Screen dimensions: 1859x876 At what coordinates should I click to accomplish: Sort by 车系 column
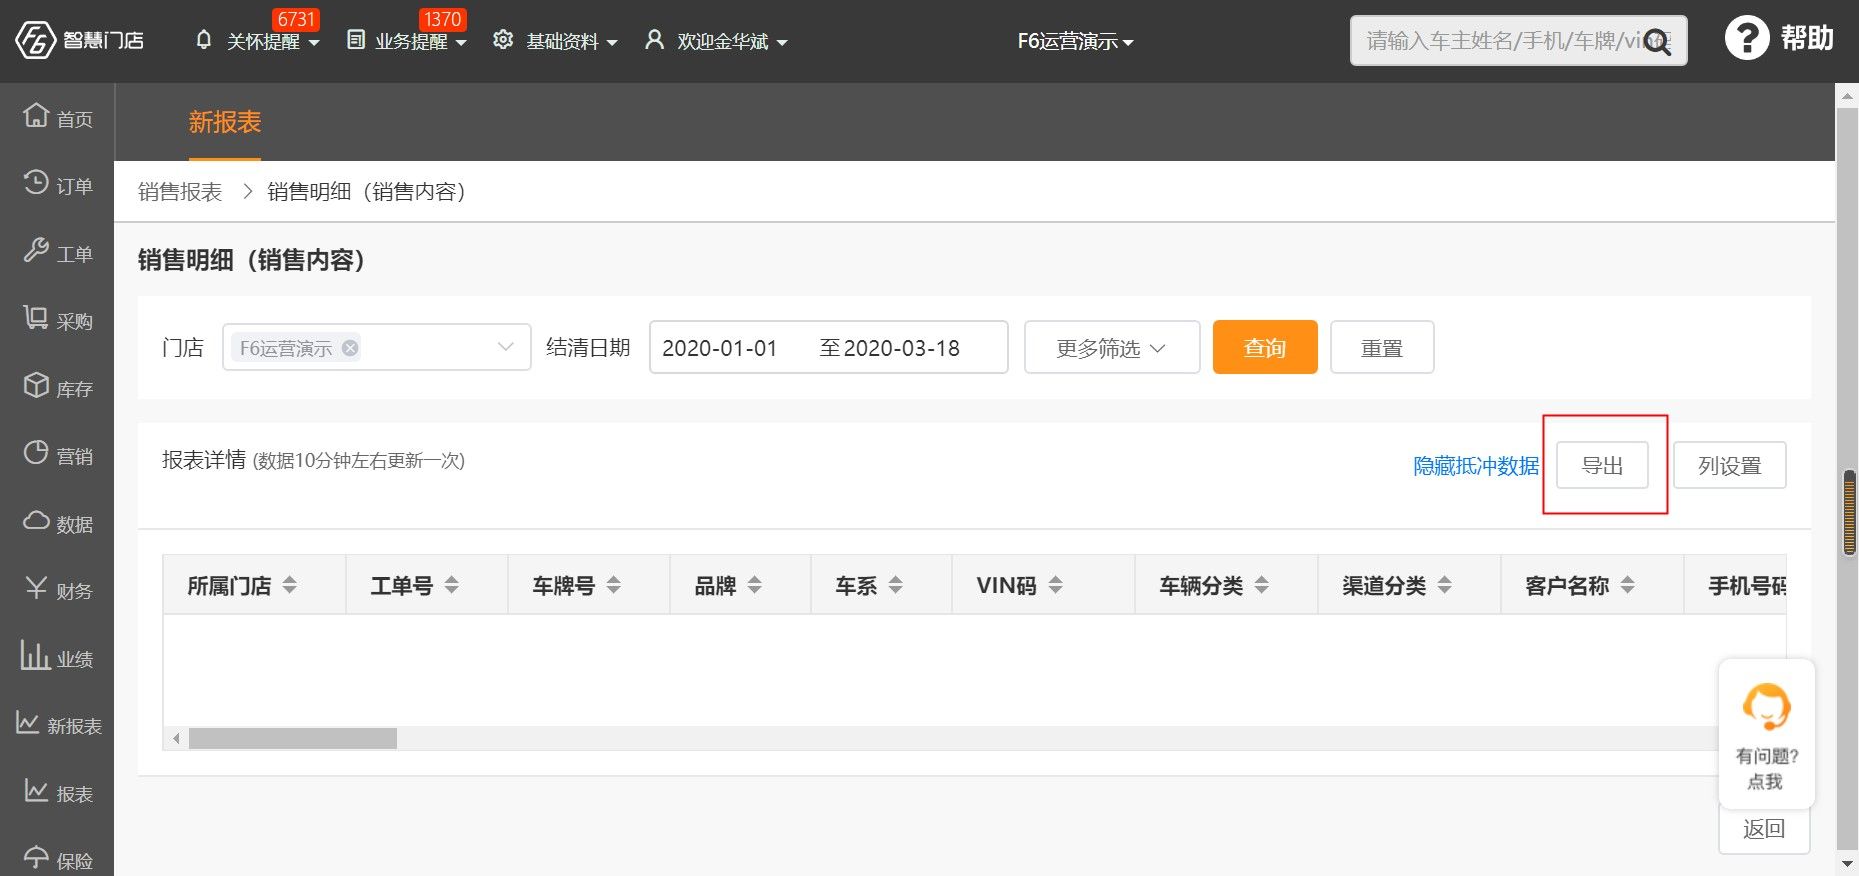point(895,585)
